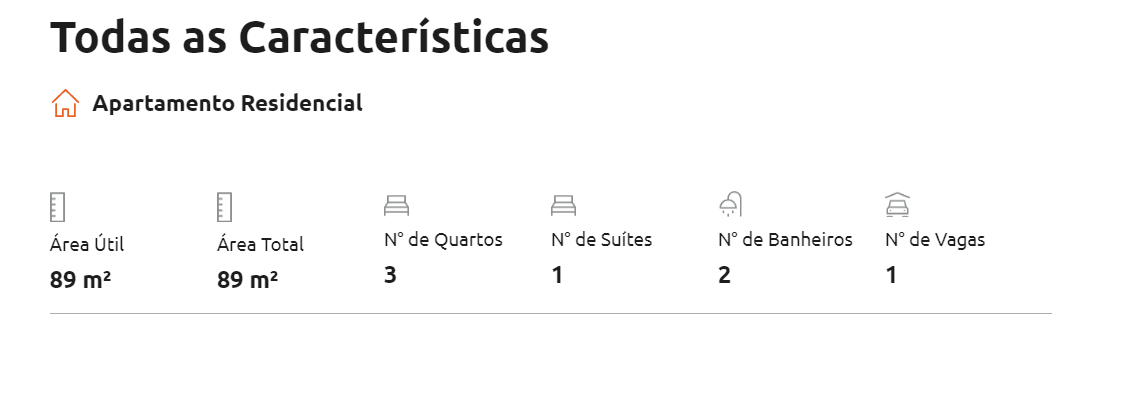
Task: Click the orange house icon
Action: coord(65,103)
